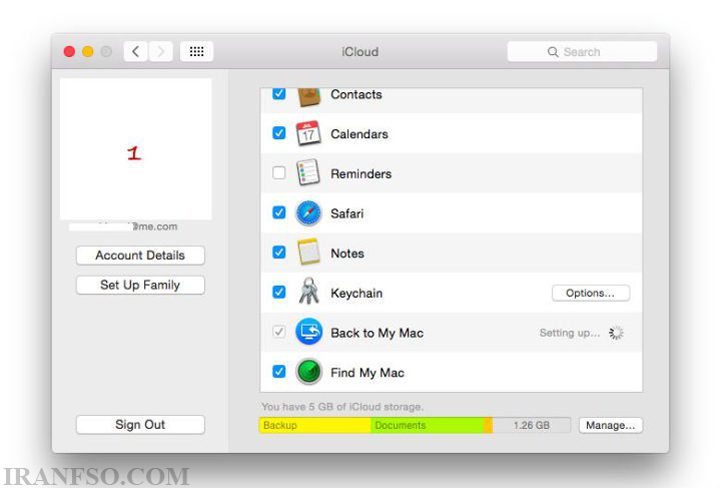Toggle the Back to My Mac checkbox
Viewport: 720px width, 488px height.
pos(279,331)
